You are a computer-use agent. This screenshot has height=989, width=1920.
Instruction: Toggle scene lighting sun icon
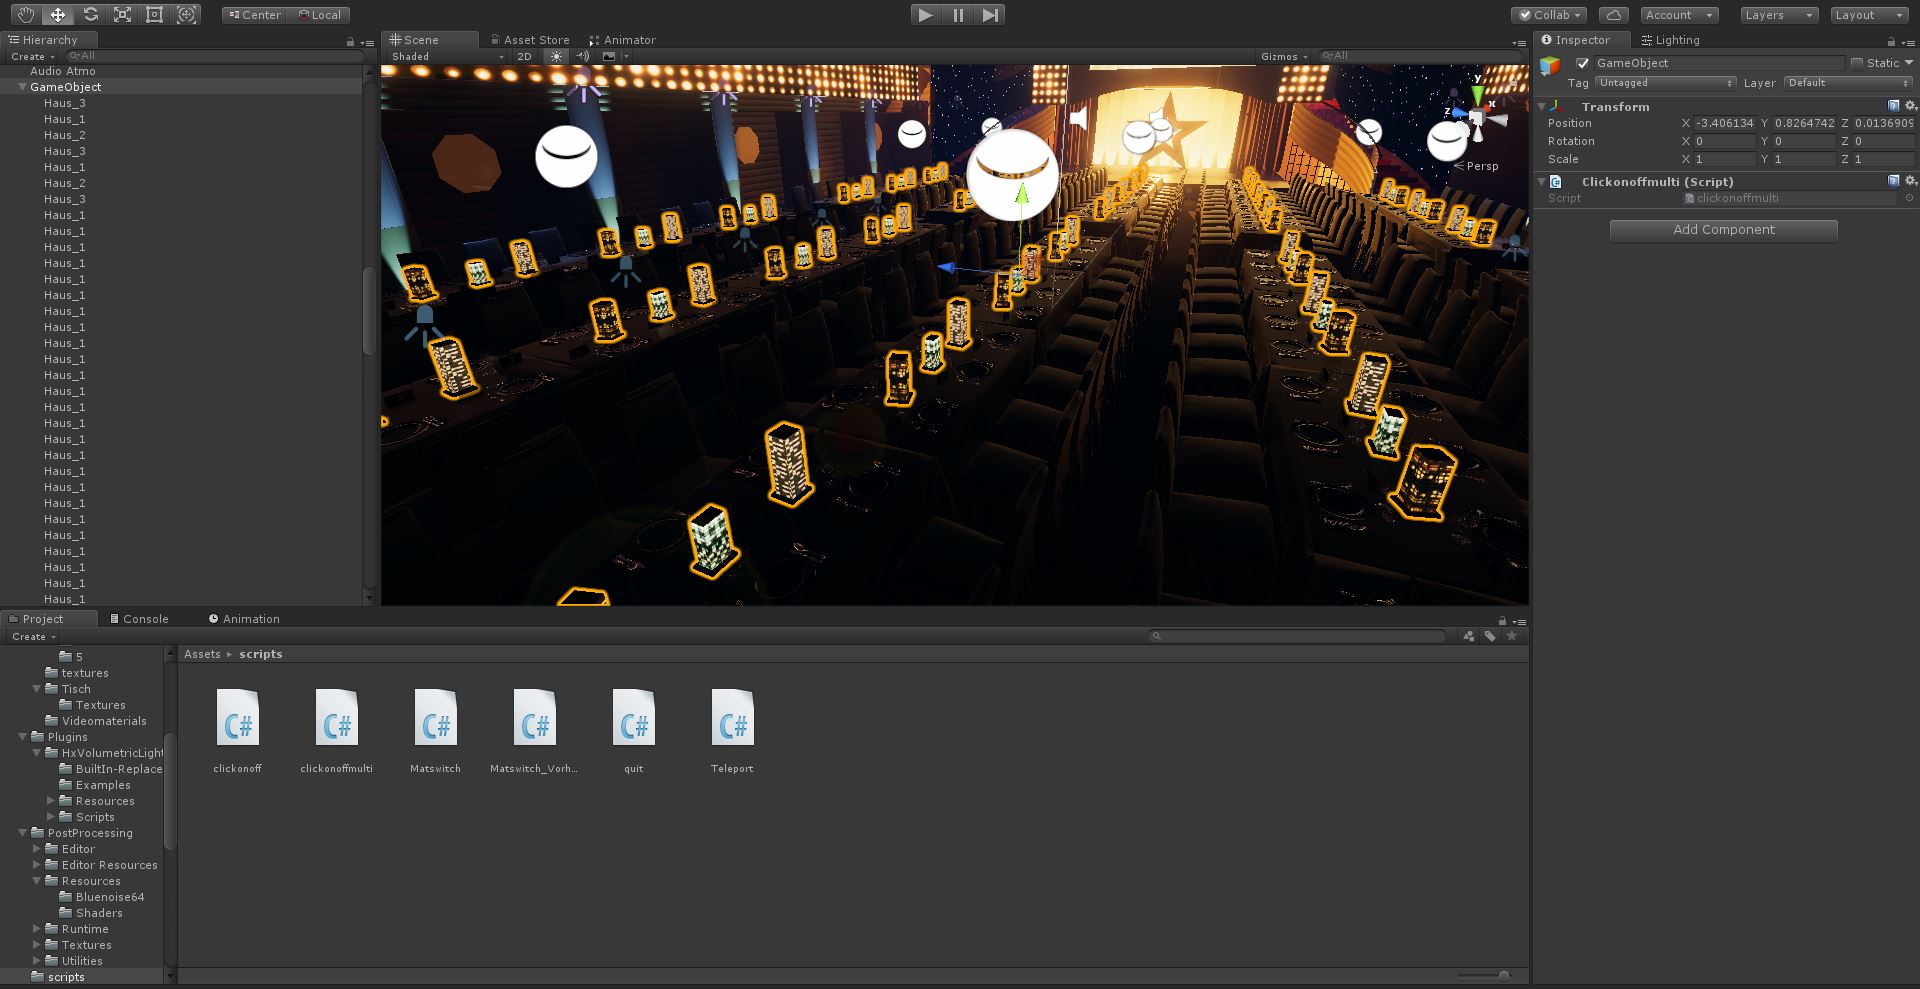pyautogui.click(x=557, y=56)
